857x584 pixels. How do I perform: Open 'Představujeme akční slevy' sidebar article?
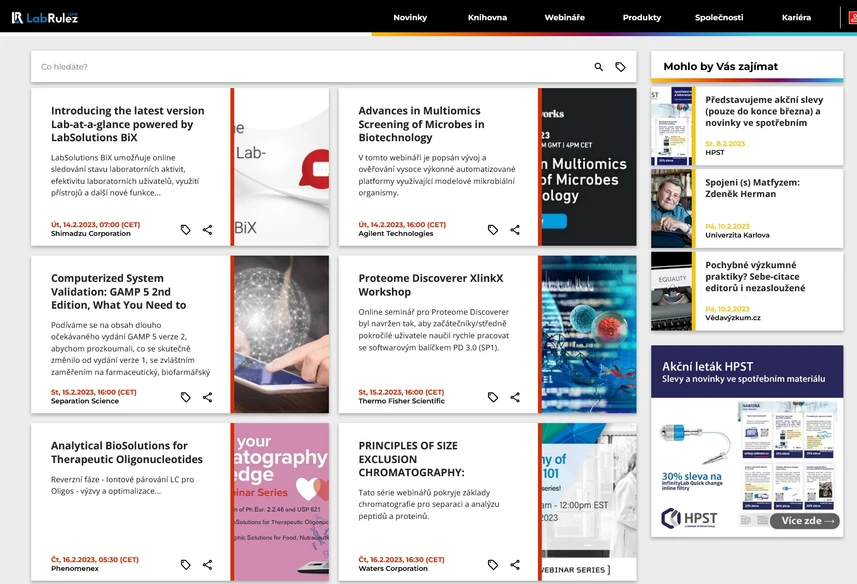point(764,111)
